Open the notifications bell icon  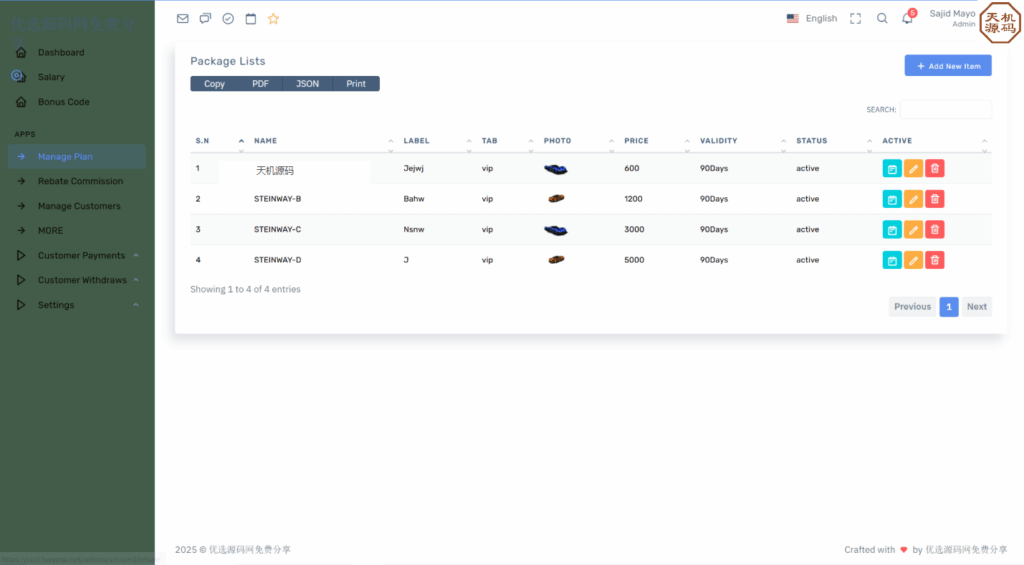(x=907, y=18)
